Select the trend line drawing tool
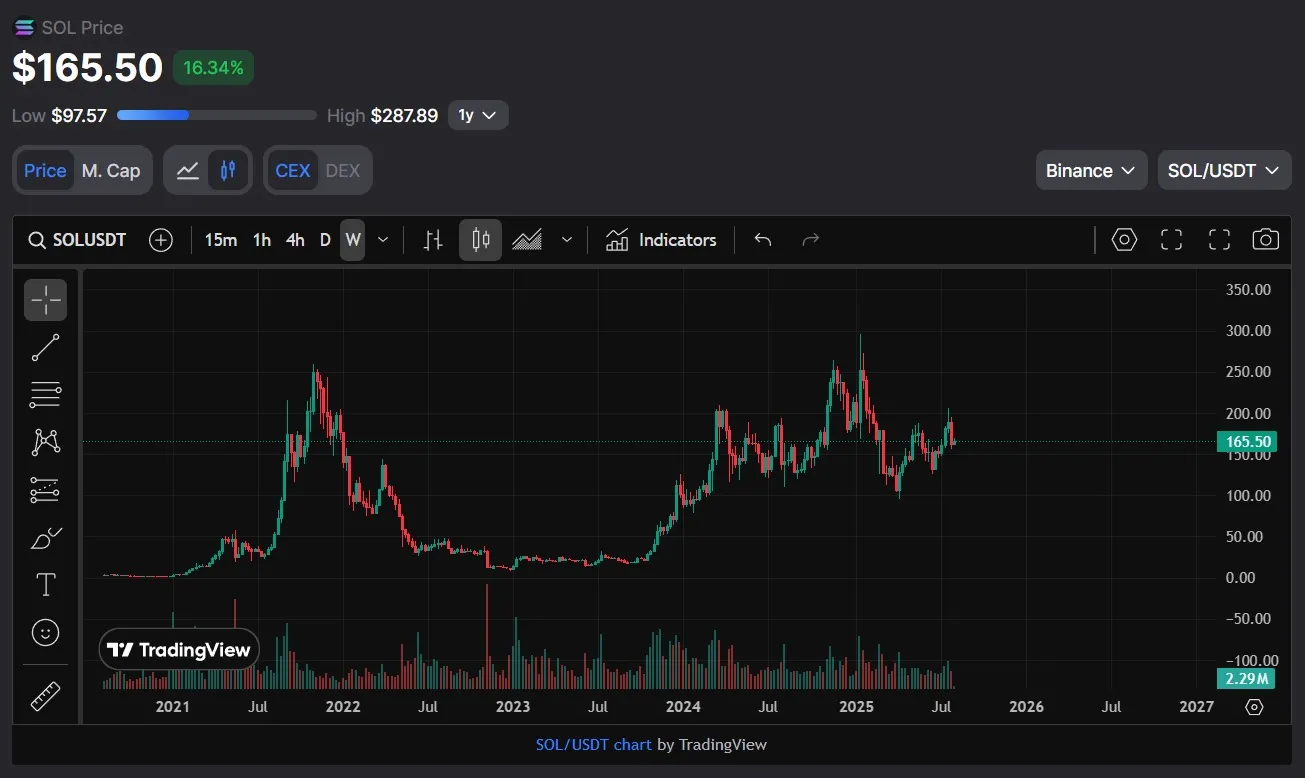 point(45,347)
